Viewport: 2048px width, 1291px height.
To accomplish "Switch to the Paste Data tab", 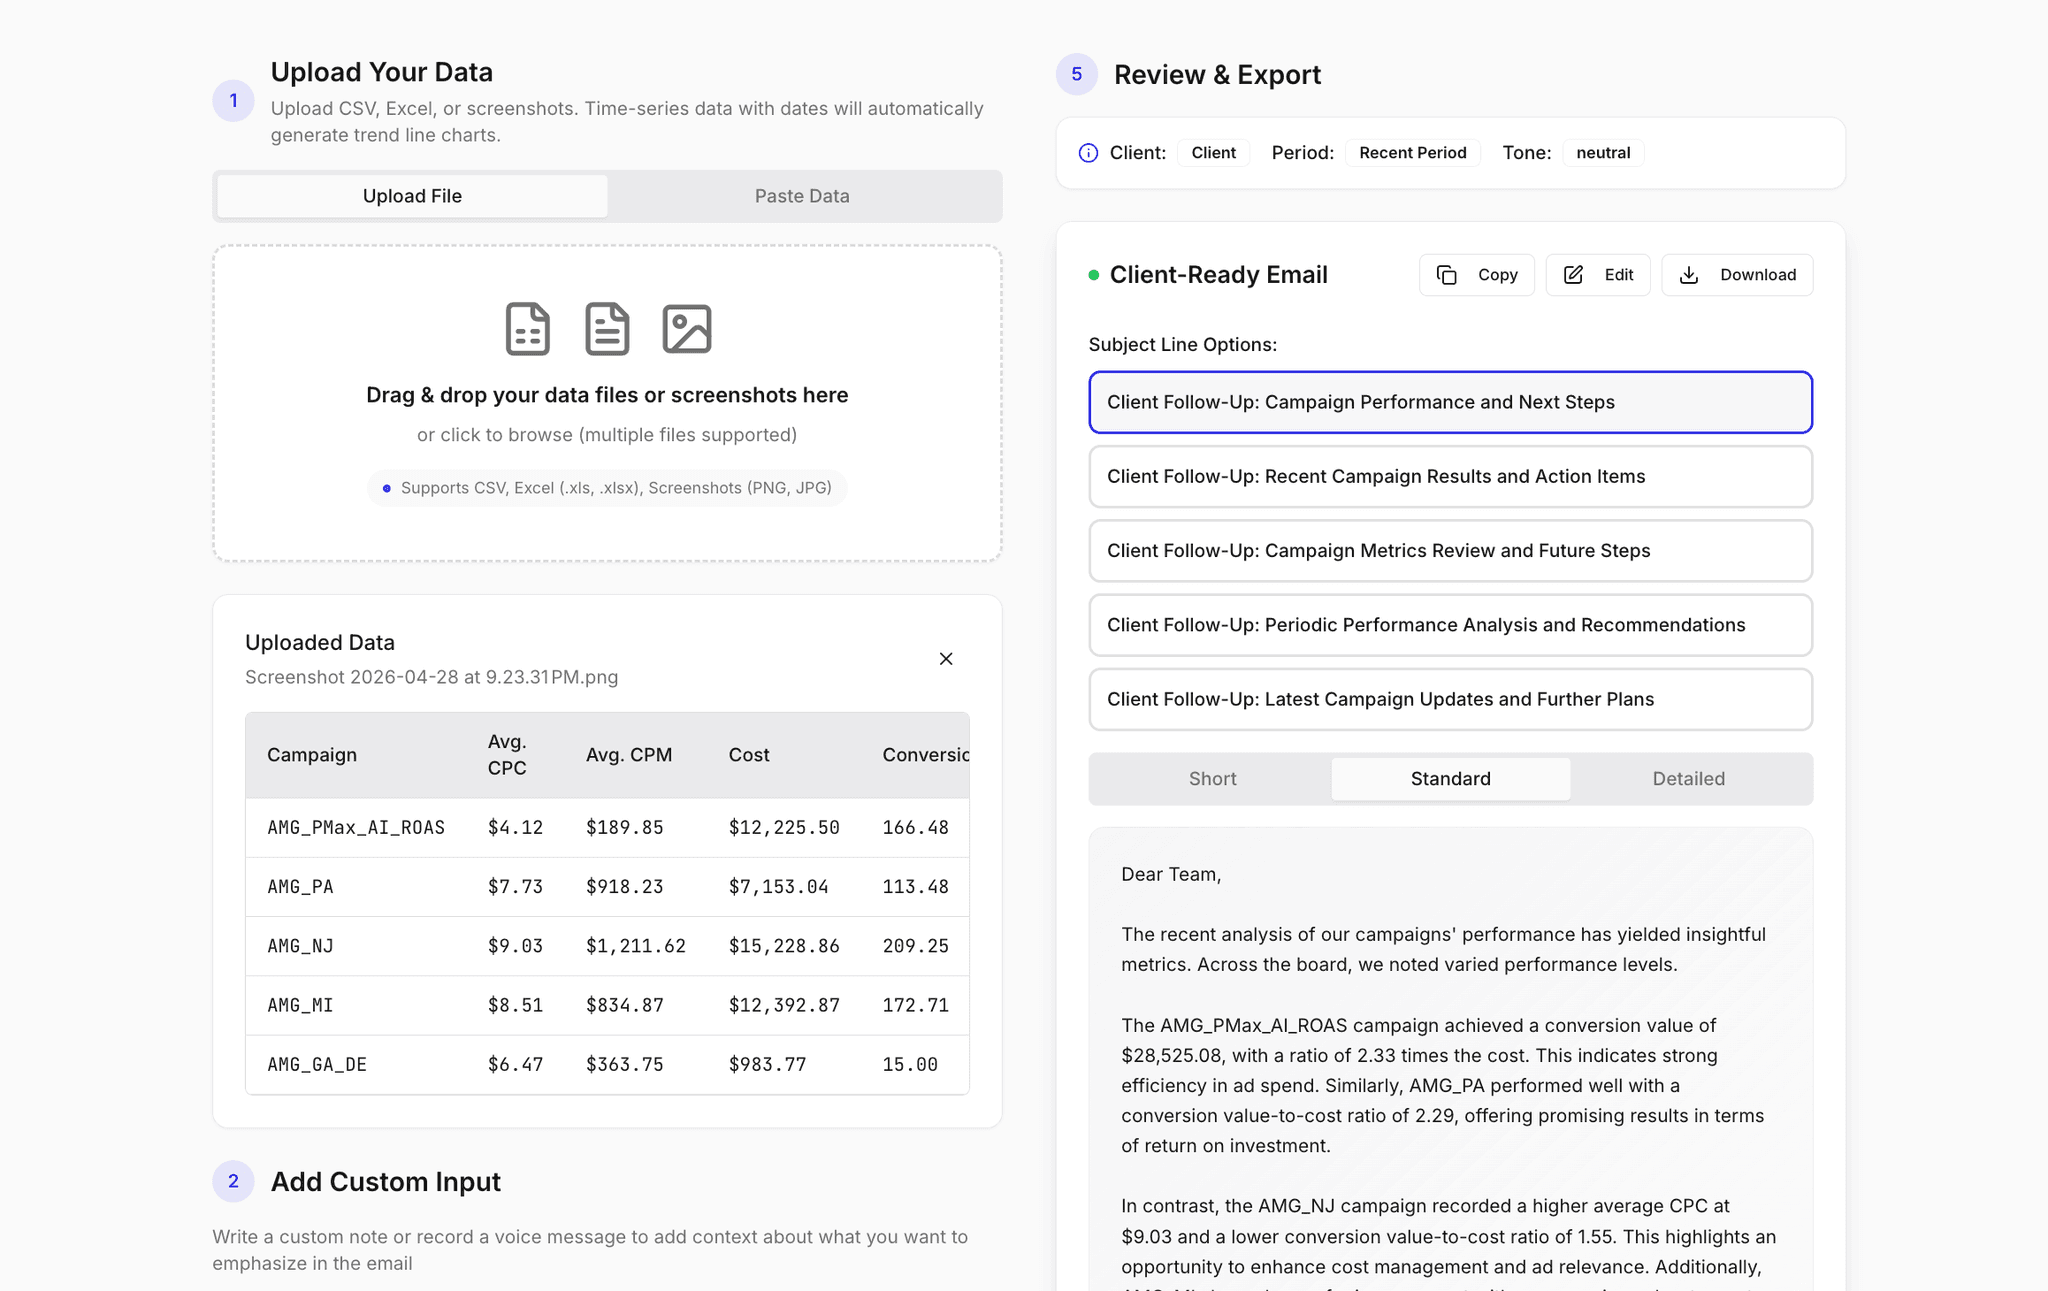I will click(x=802, y=196).
